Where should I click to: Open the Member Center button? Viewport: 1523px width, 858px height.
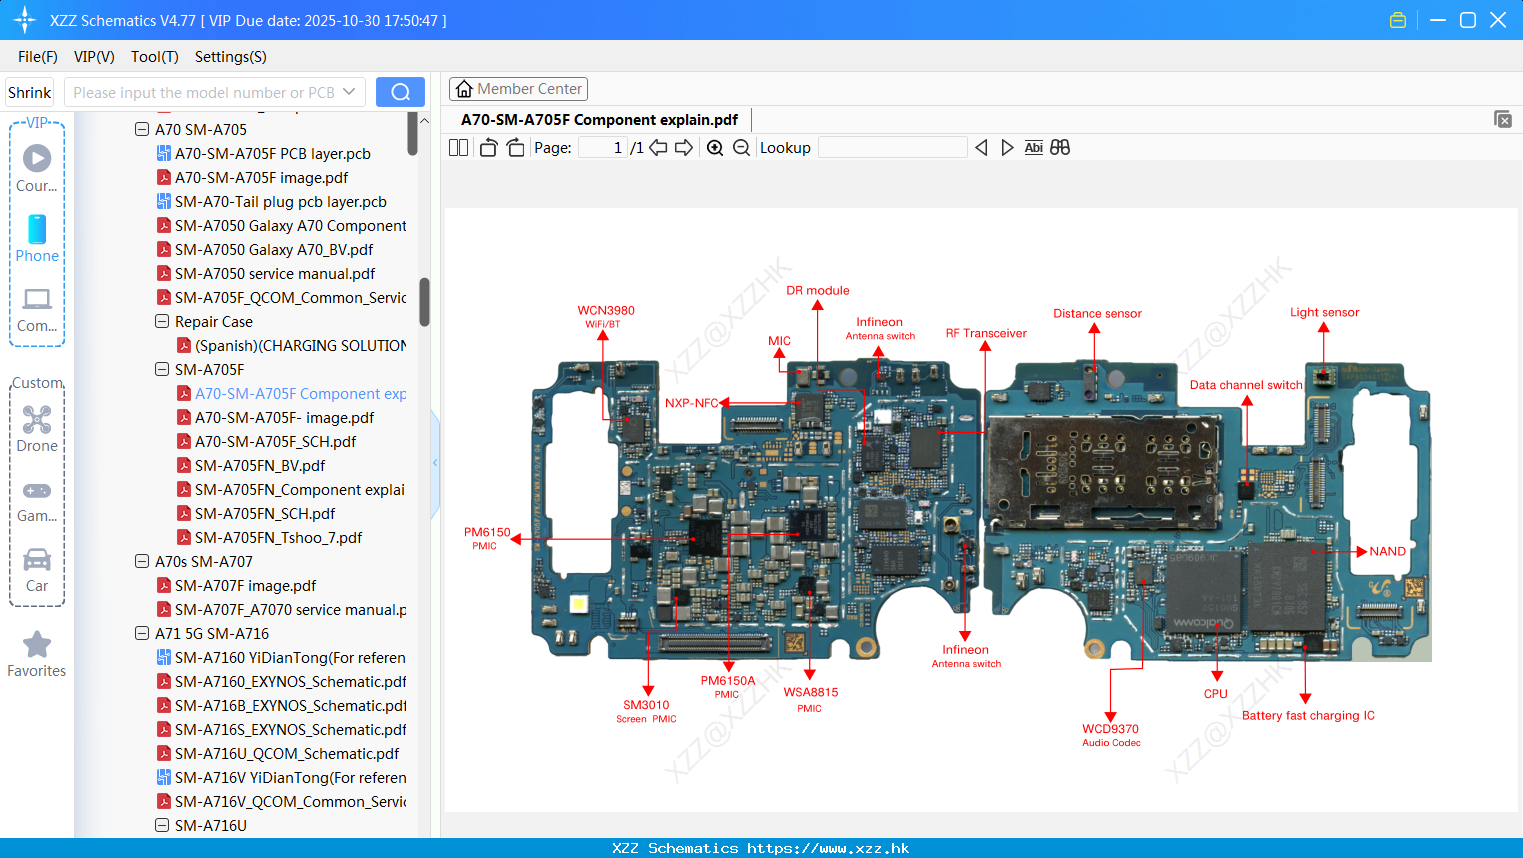click(x=518, y=89)
